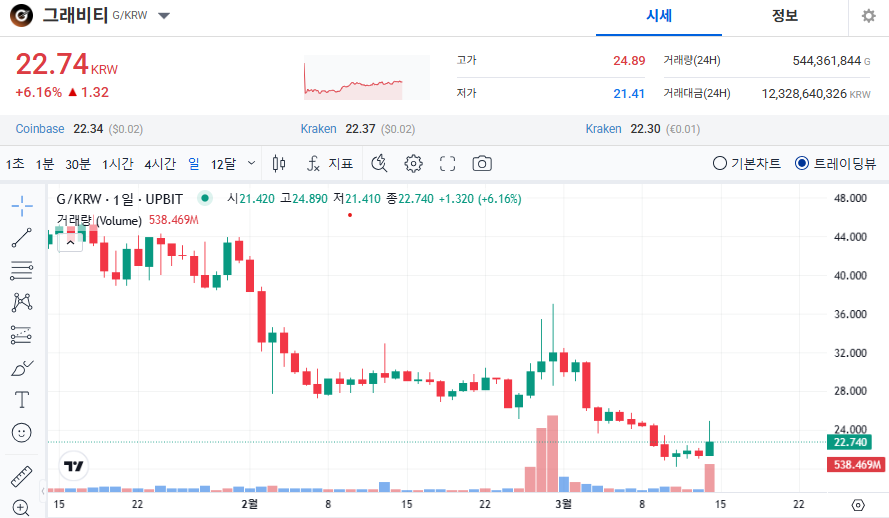Select the long position forecasting tool
This screenshot has height=518, width=889.
(x=22, y=335)
